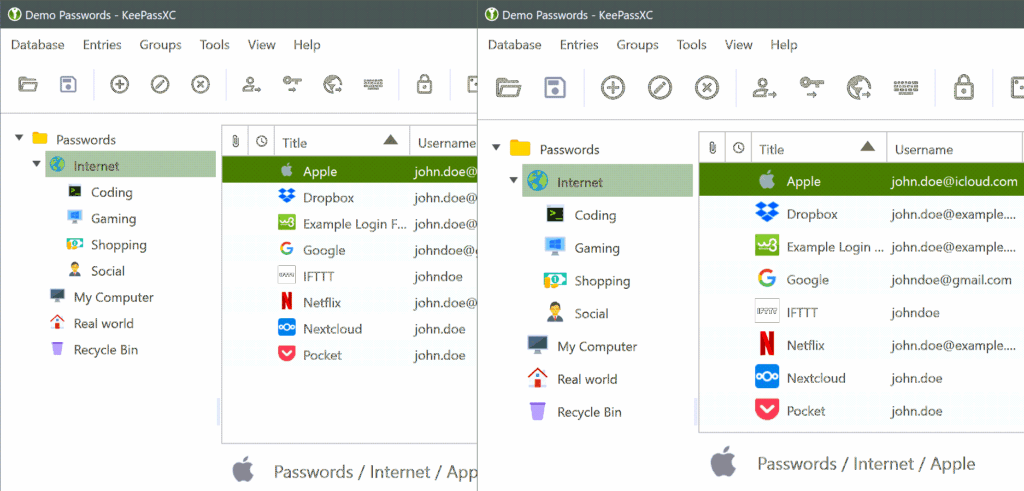Screen dimensions: 1024x491
Task: Select Real world group in left window
Action: pos(103,323)
